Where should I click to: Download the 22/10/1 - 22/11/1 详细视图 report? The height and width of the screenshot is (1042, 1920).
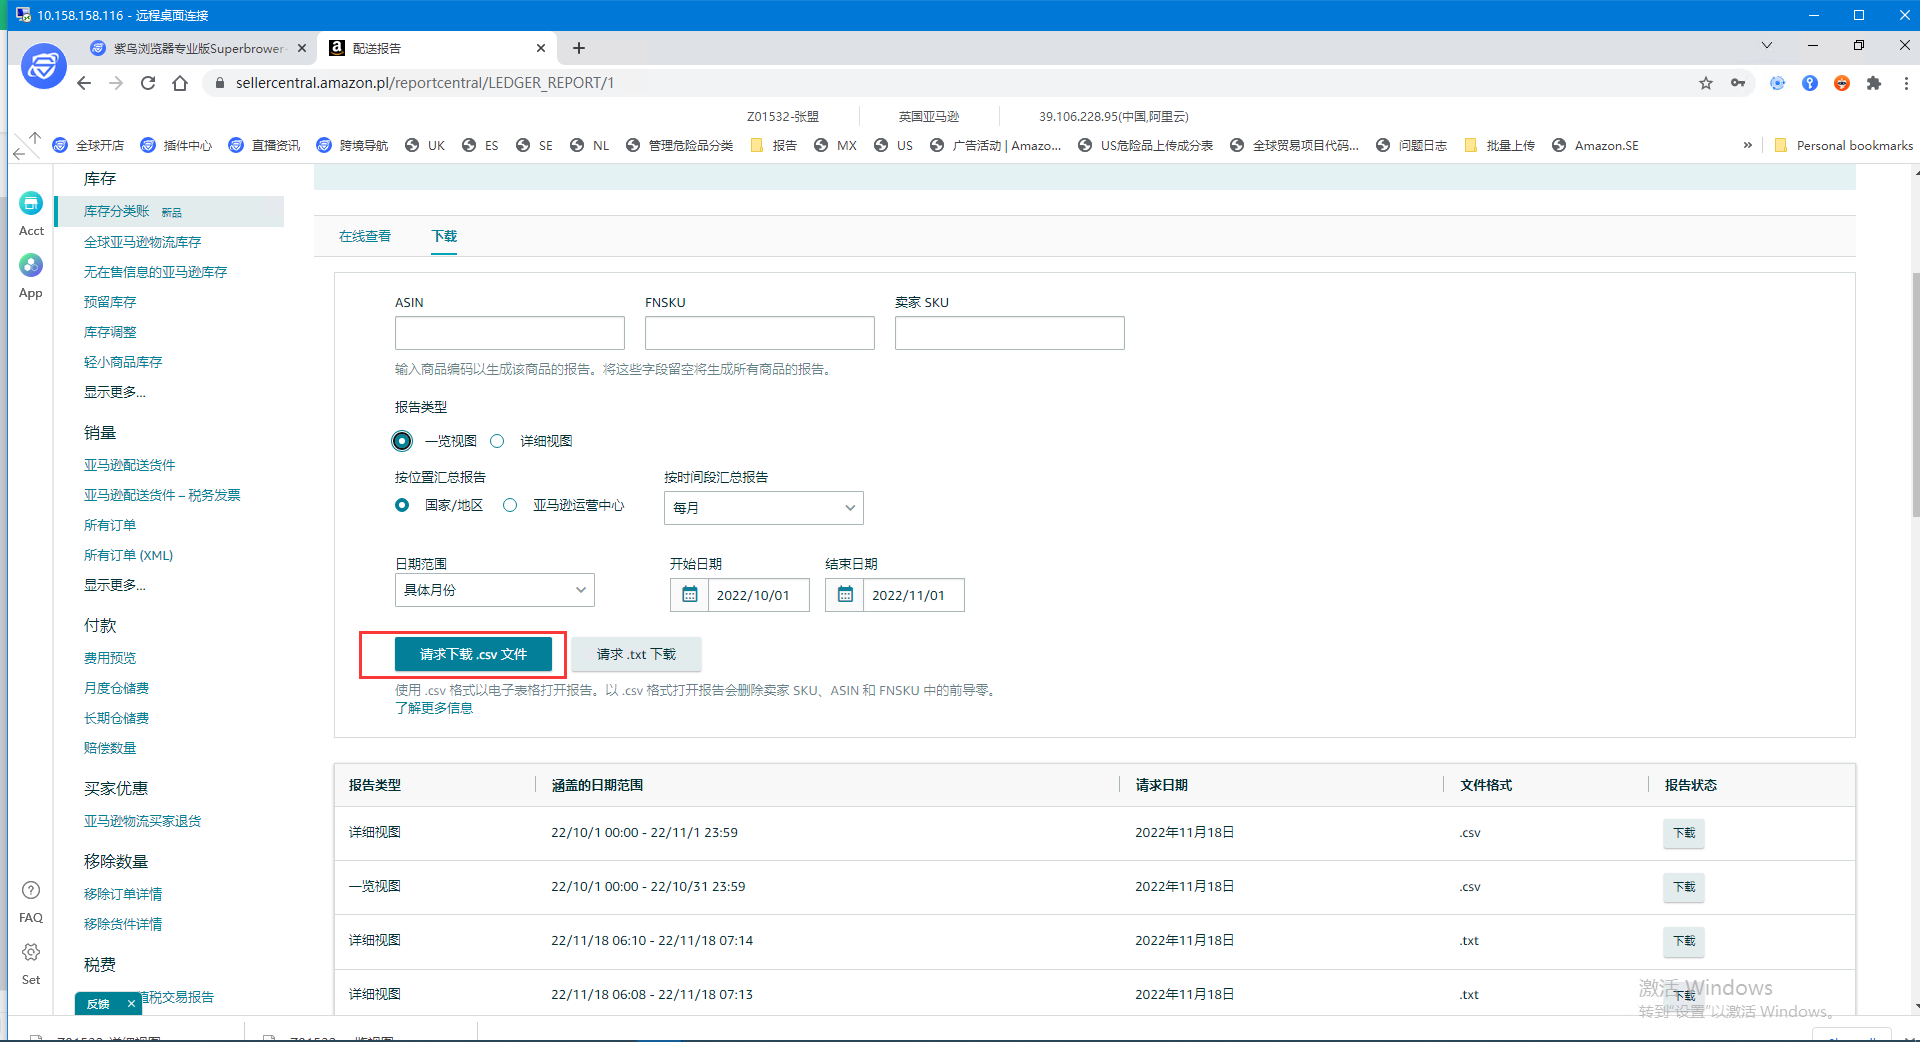click(x=1684, y=833)
